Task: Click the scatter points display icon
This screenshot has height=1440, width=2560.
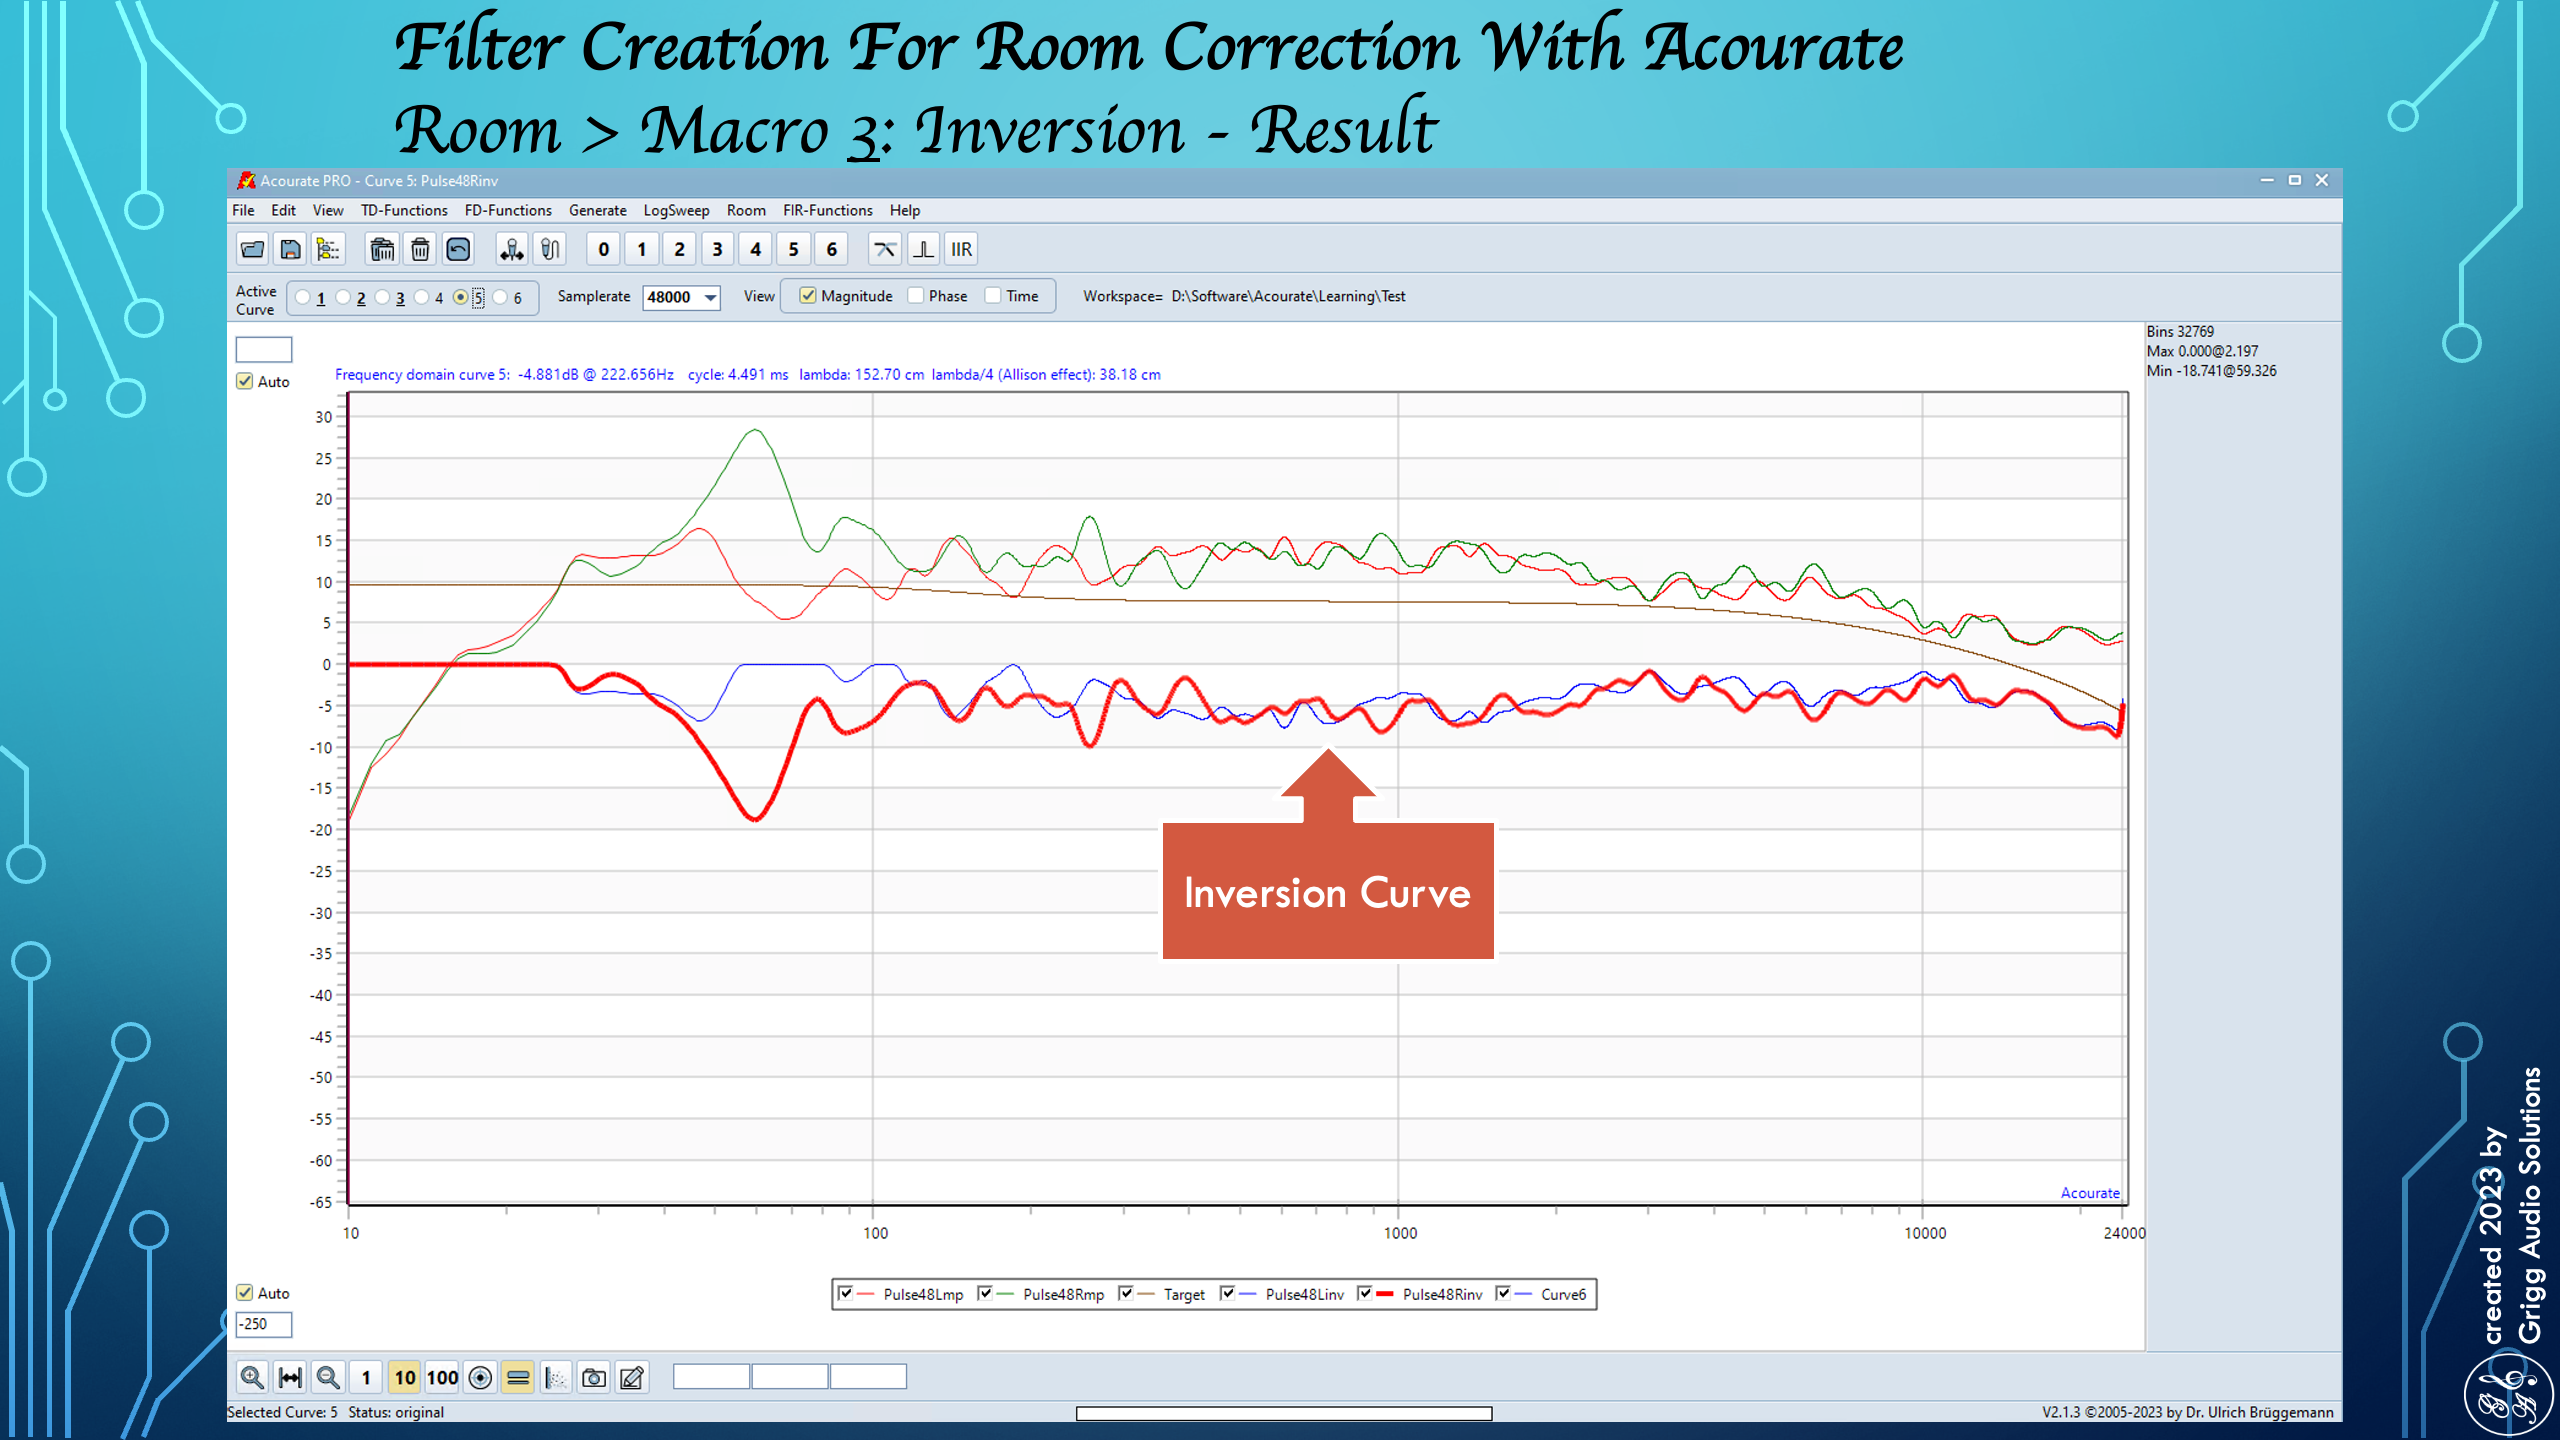Action: 556,1377
